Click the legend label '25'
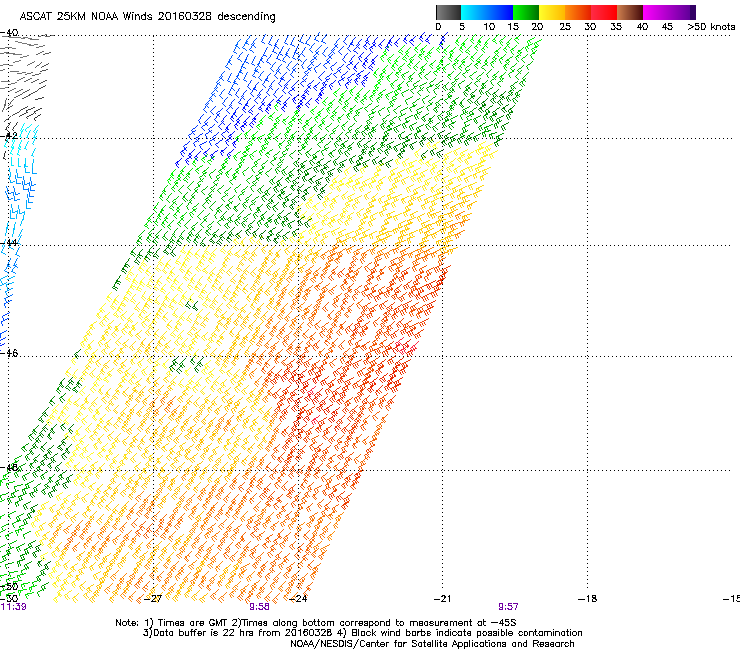 (565, 27)
